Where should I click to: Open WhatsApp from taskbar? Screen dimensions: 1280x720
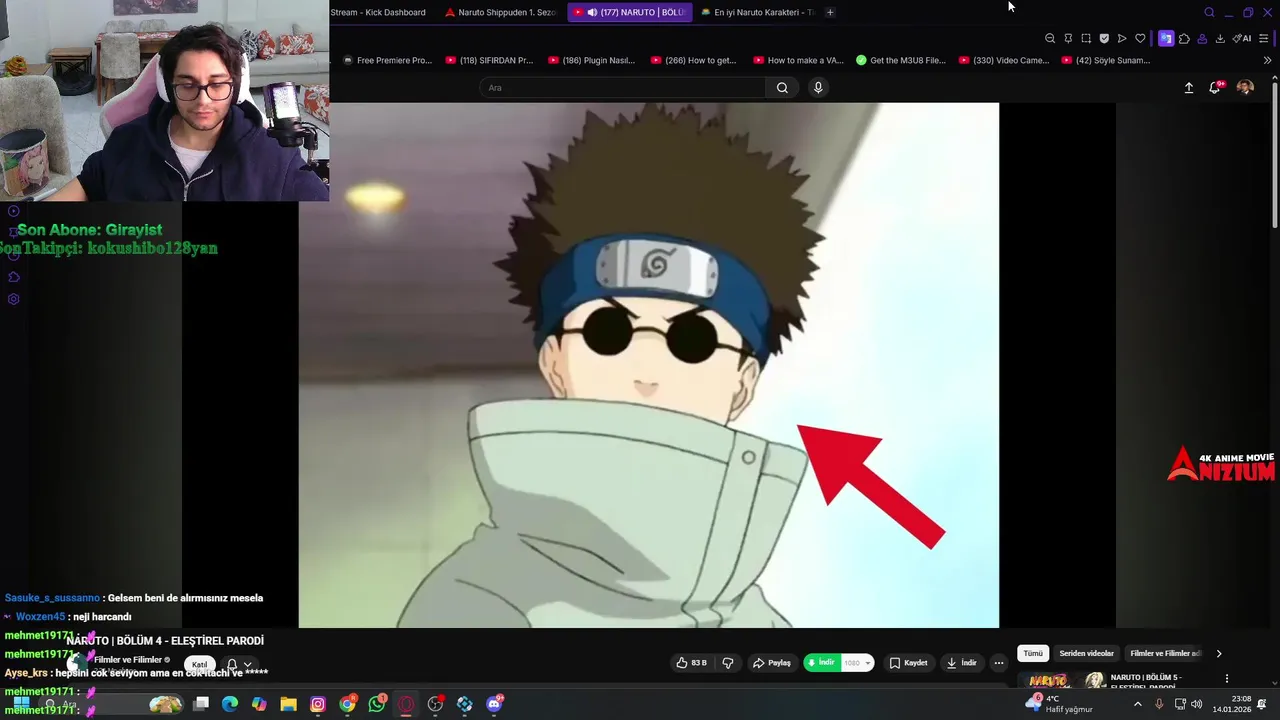[377, 704]
